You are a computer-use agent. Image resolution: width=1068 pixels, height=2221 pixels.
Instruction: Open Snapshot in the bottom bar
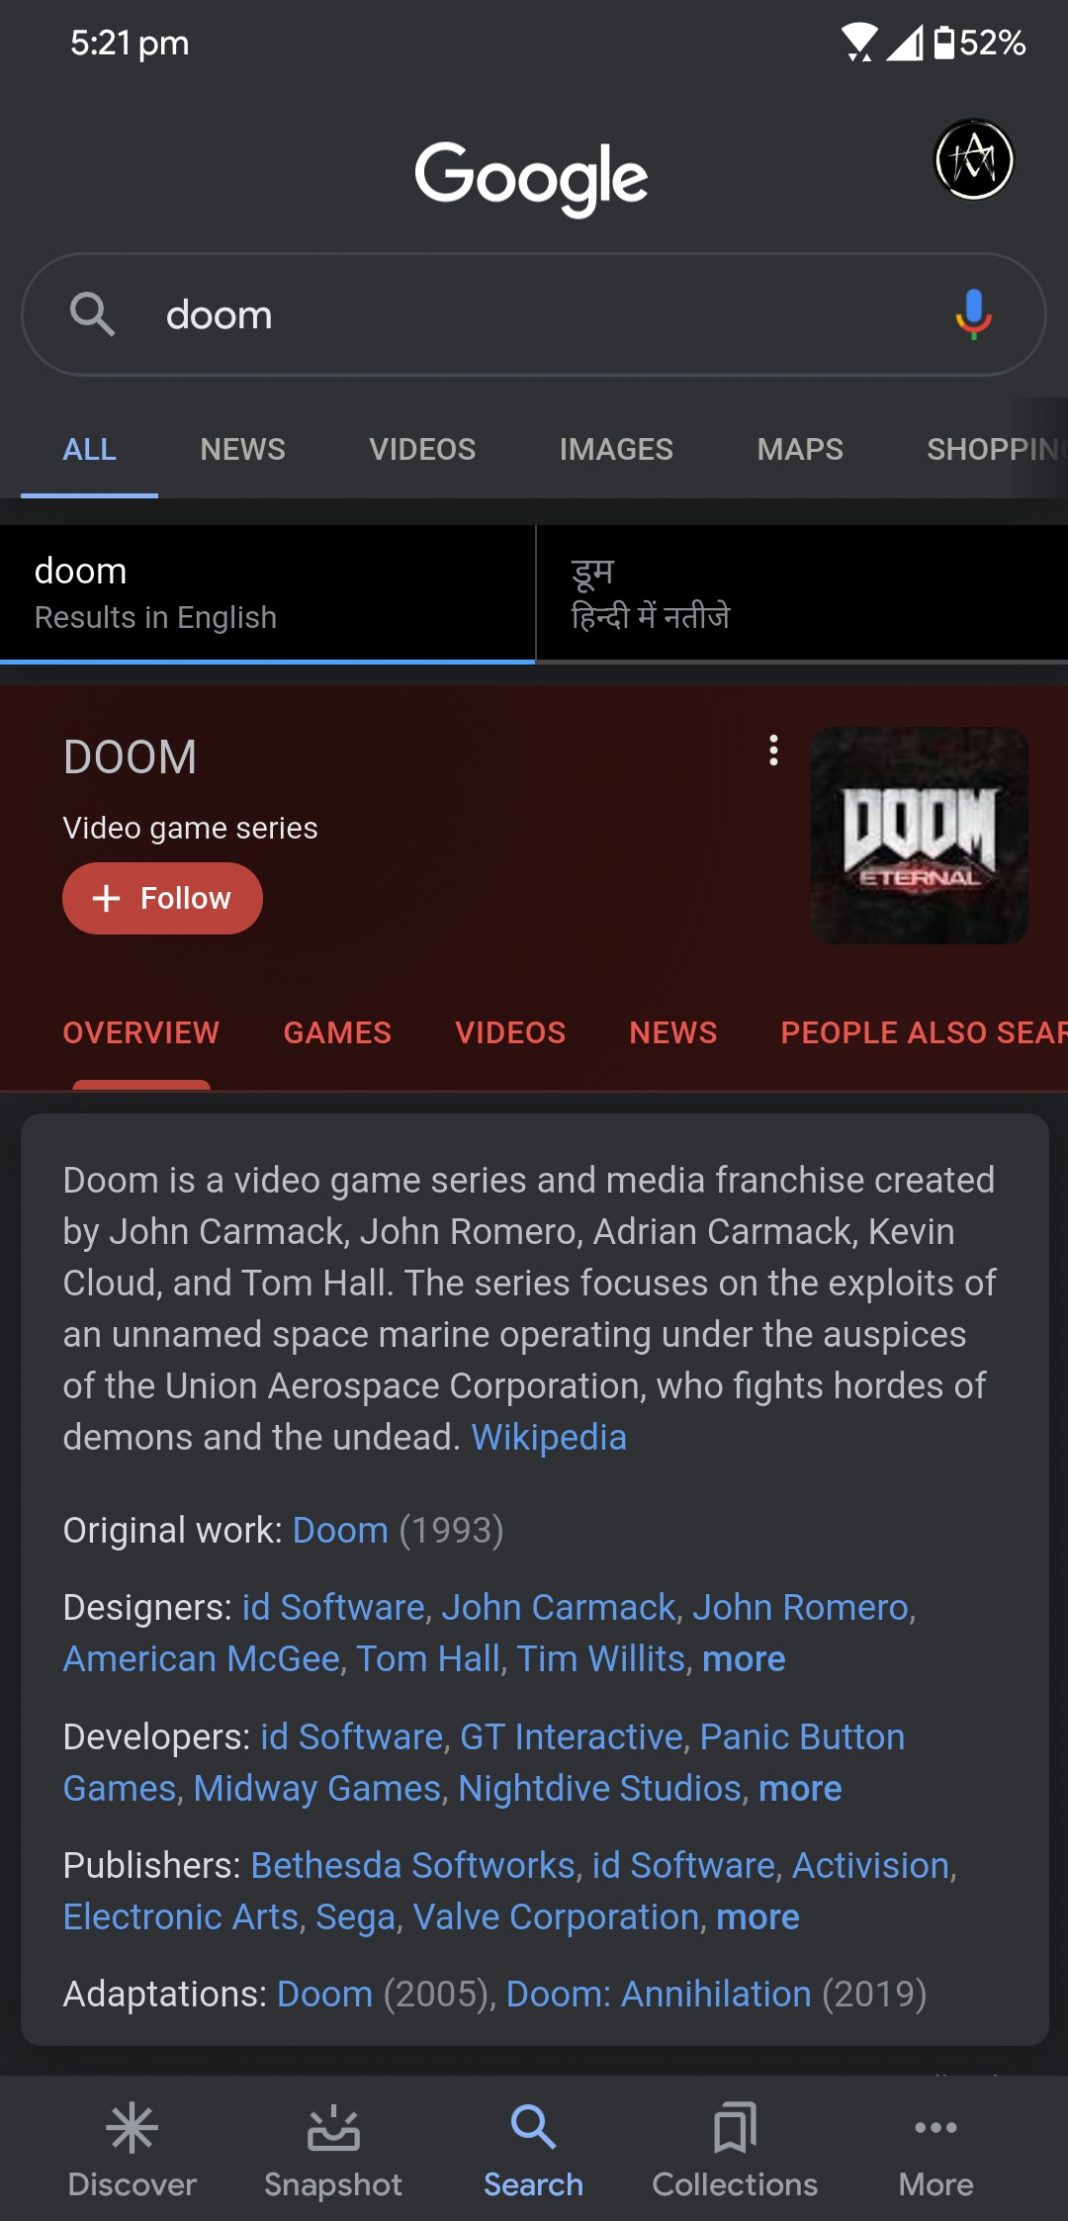pyautogui.click(x=333, y=2150)
